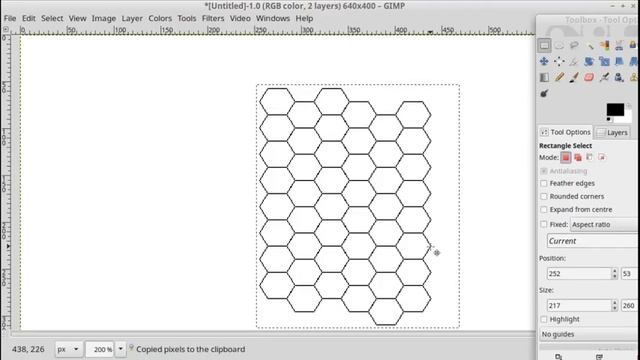Switch to the Layers tab

click(612, 133)
